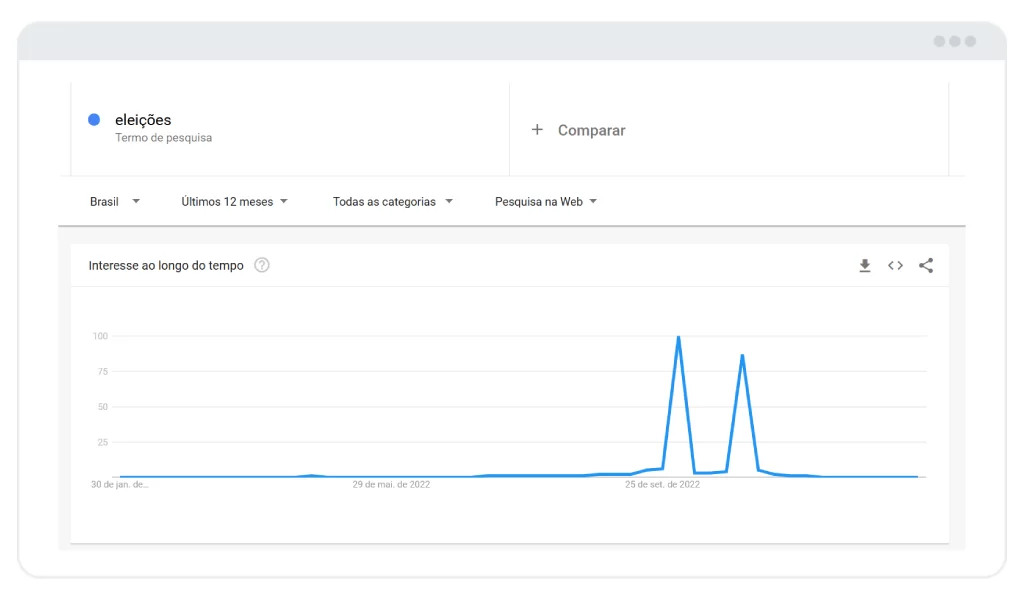Click the highest peak on the chart line
The height and width of the screenshot is (600, 1024).
coord(679,338)
